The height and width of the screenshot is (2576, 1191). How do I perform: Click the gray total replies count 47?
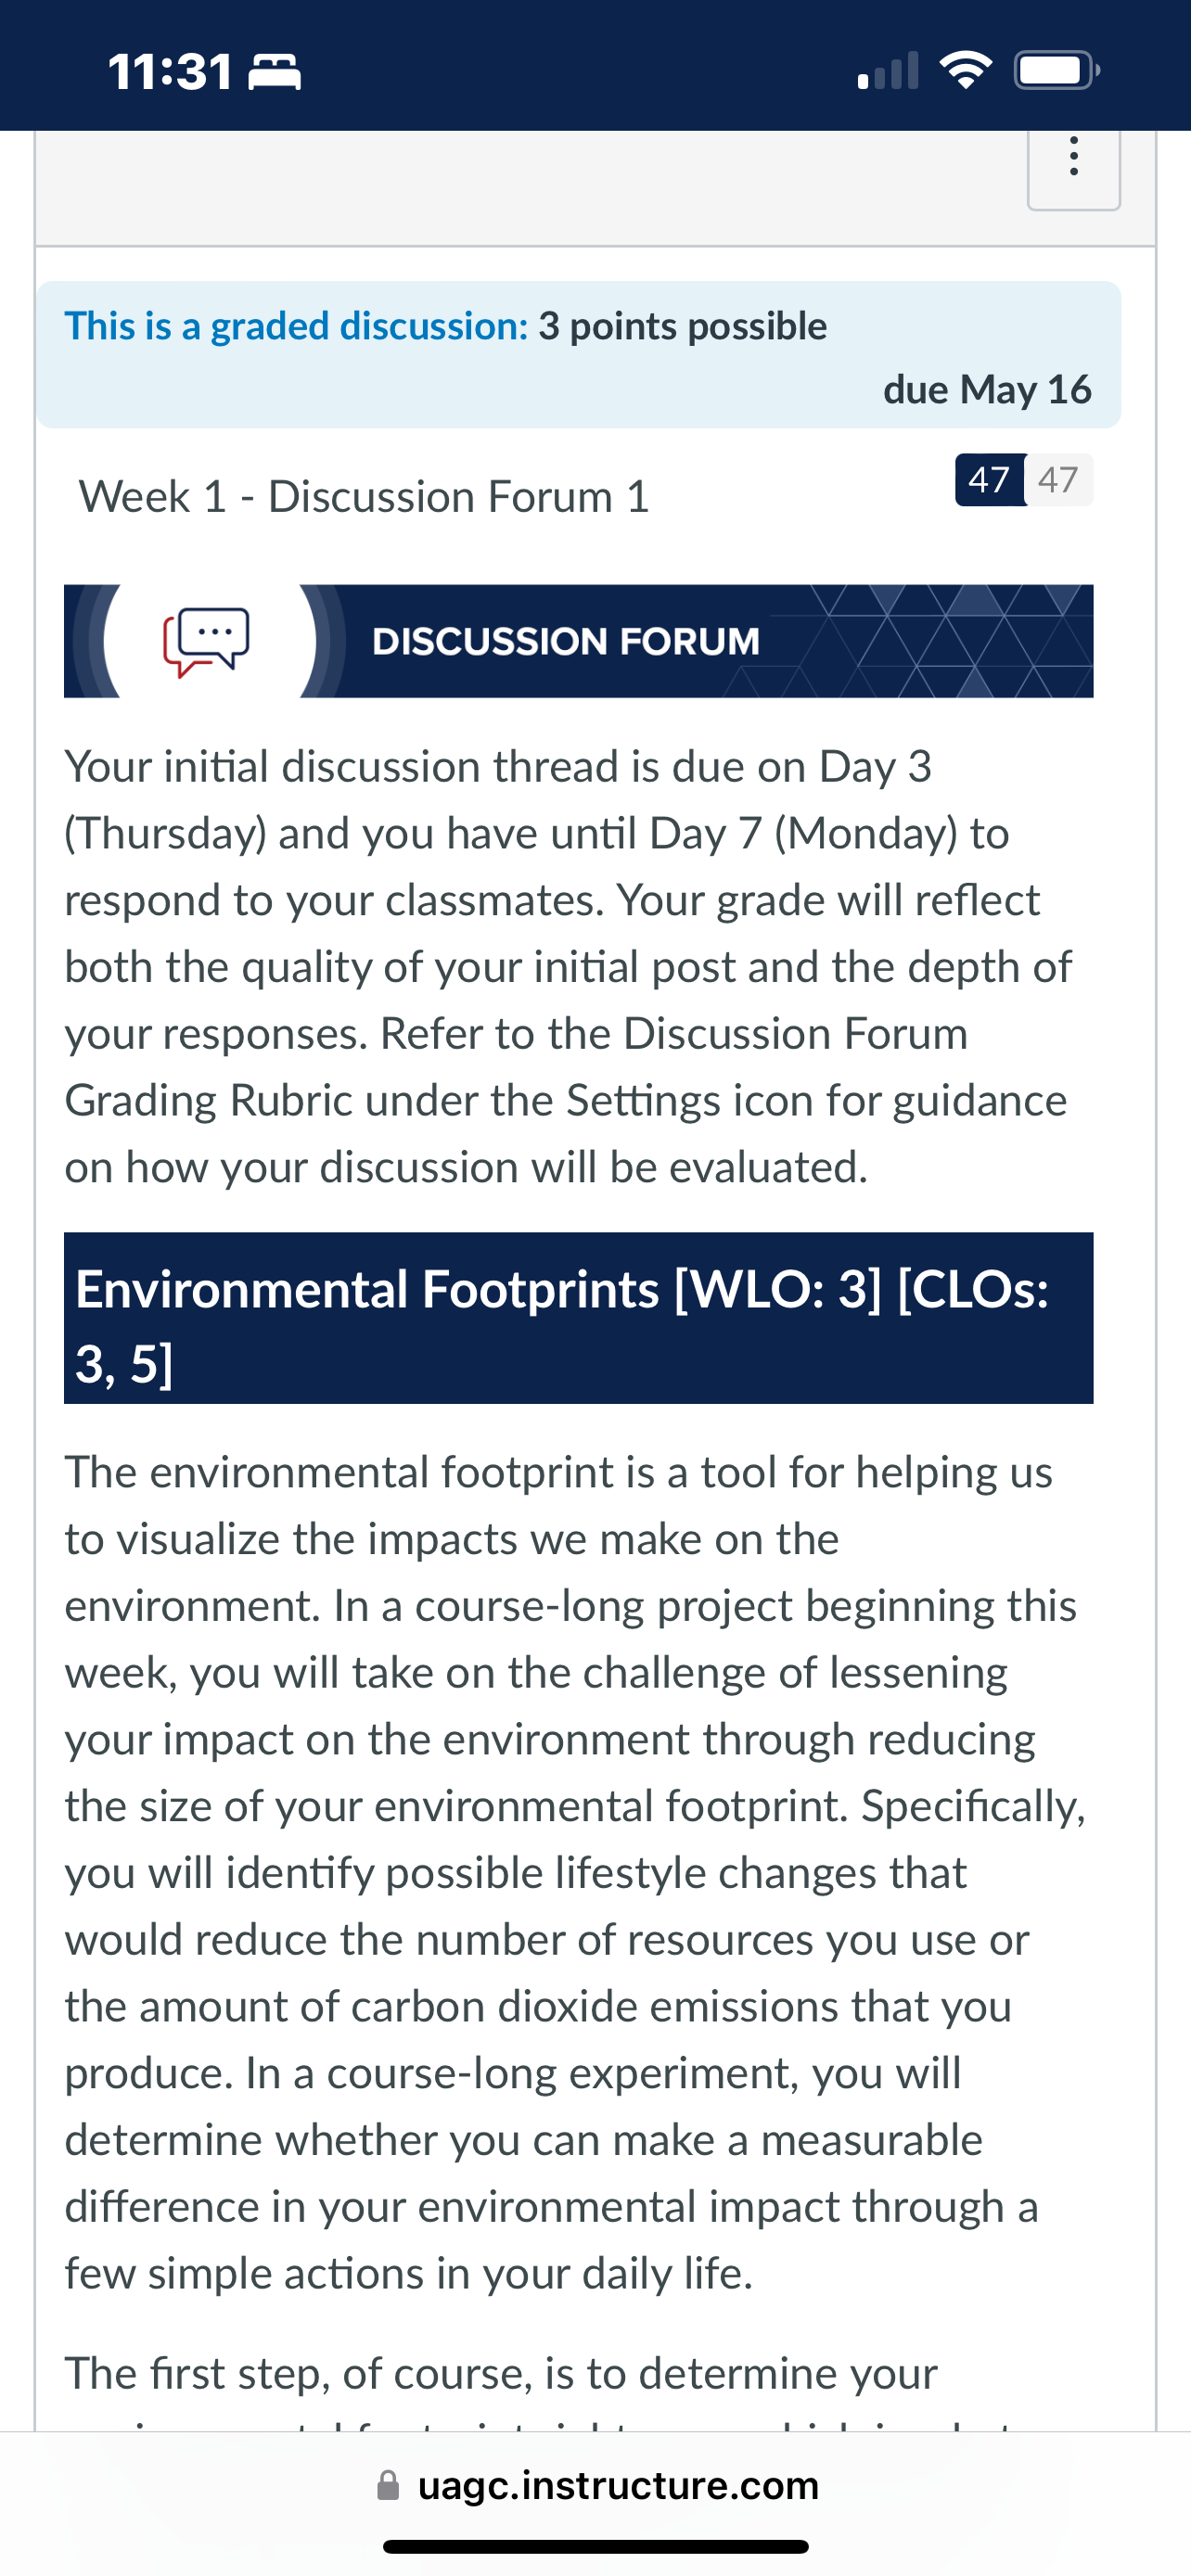click(1058, 480)
